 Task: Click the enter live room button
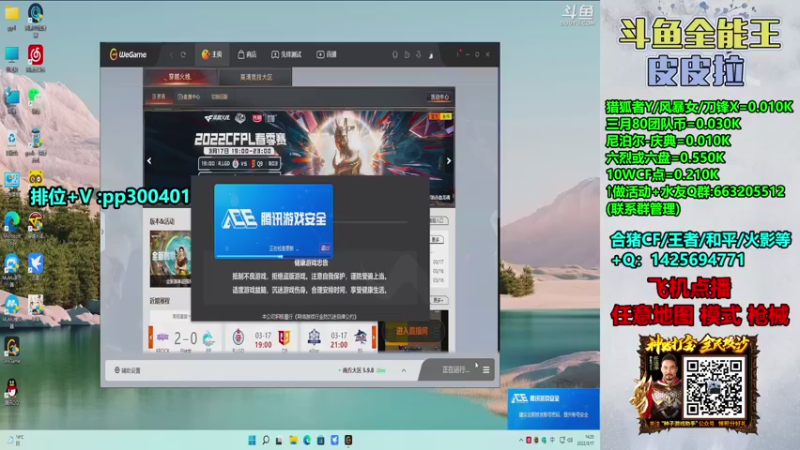pyautogui.click(x=412, y=331)
